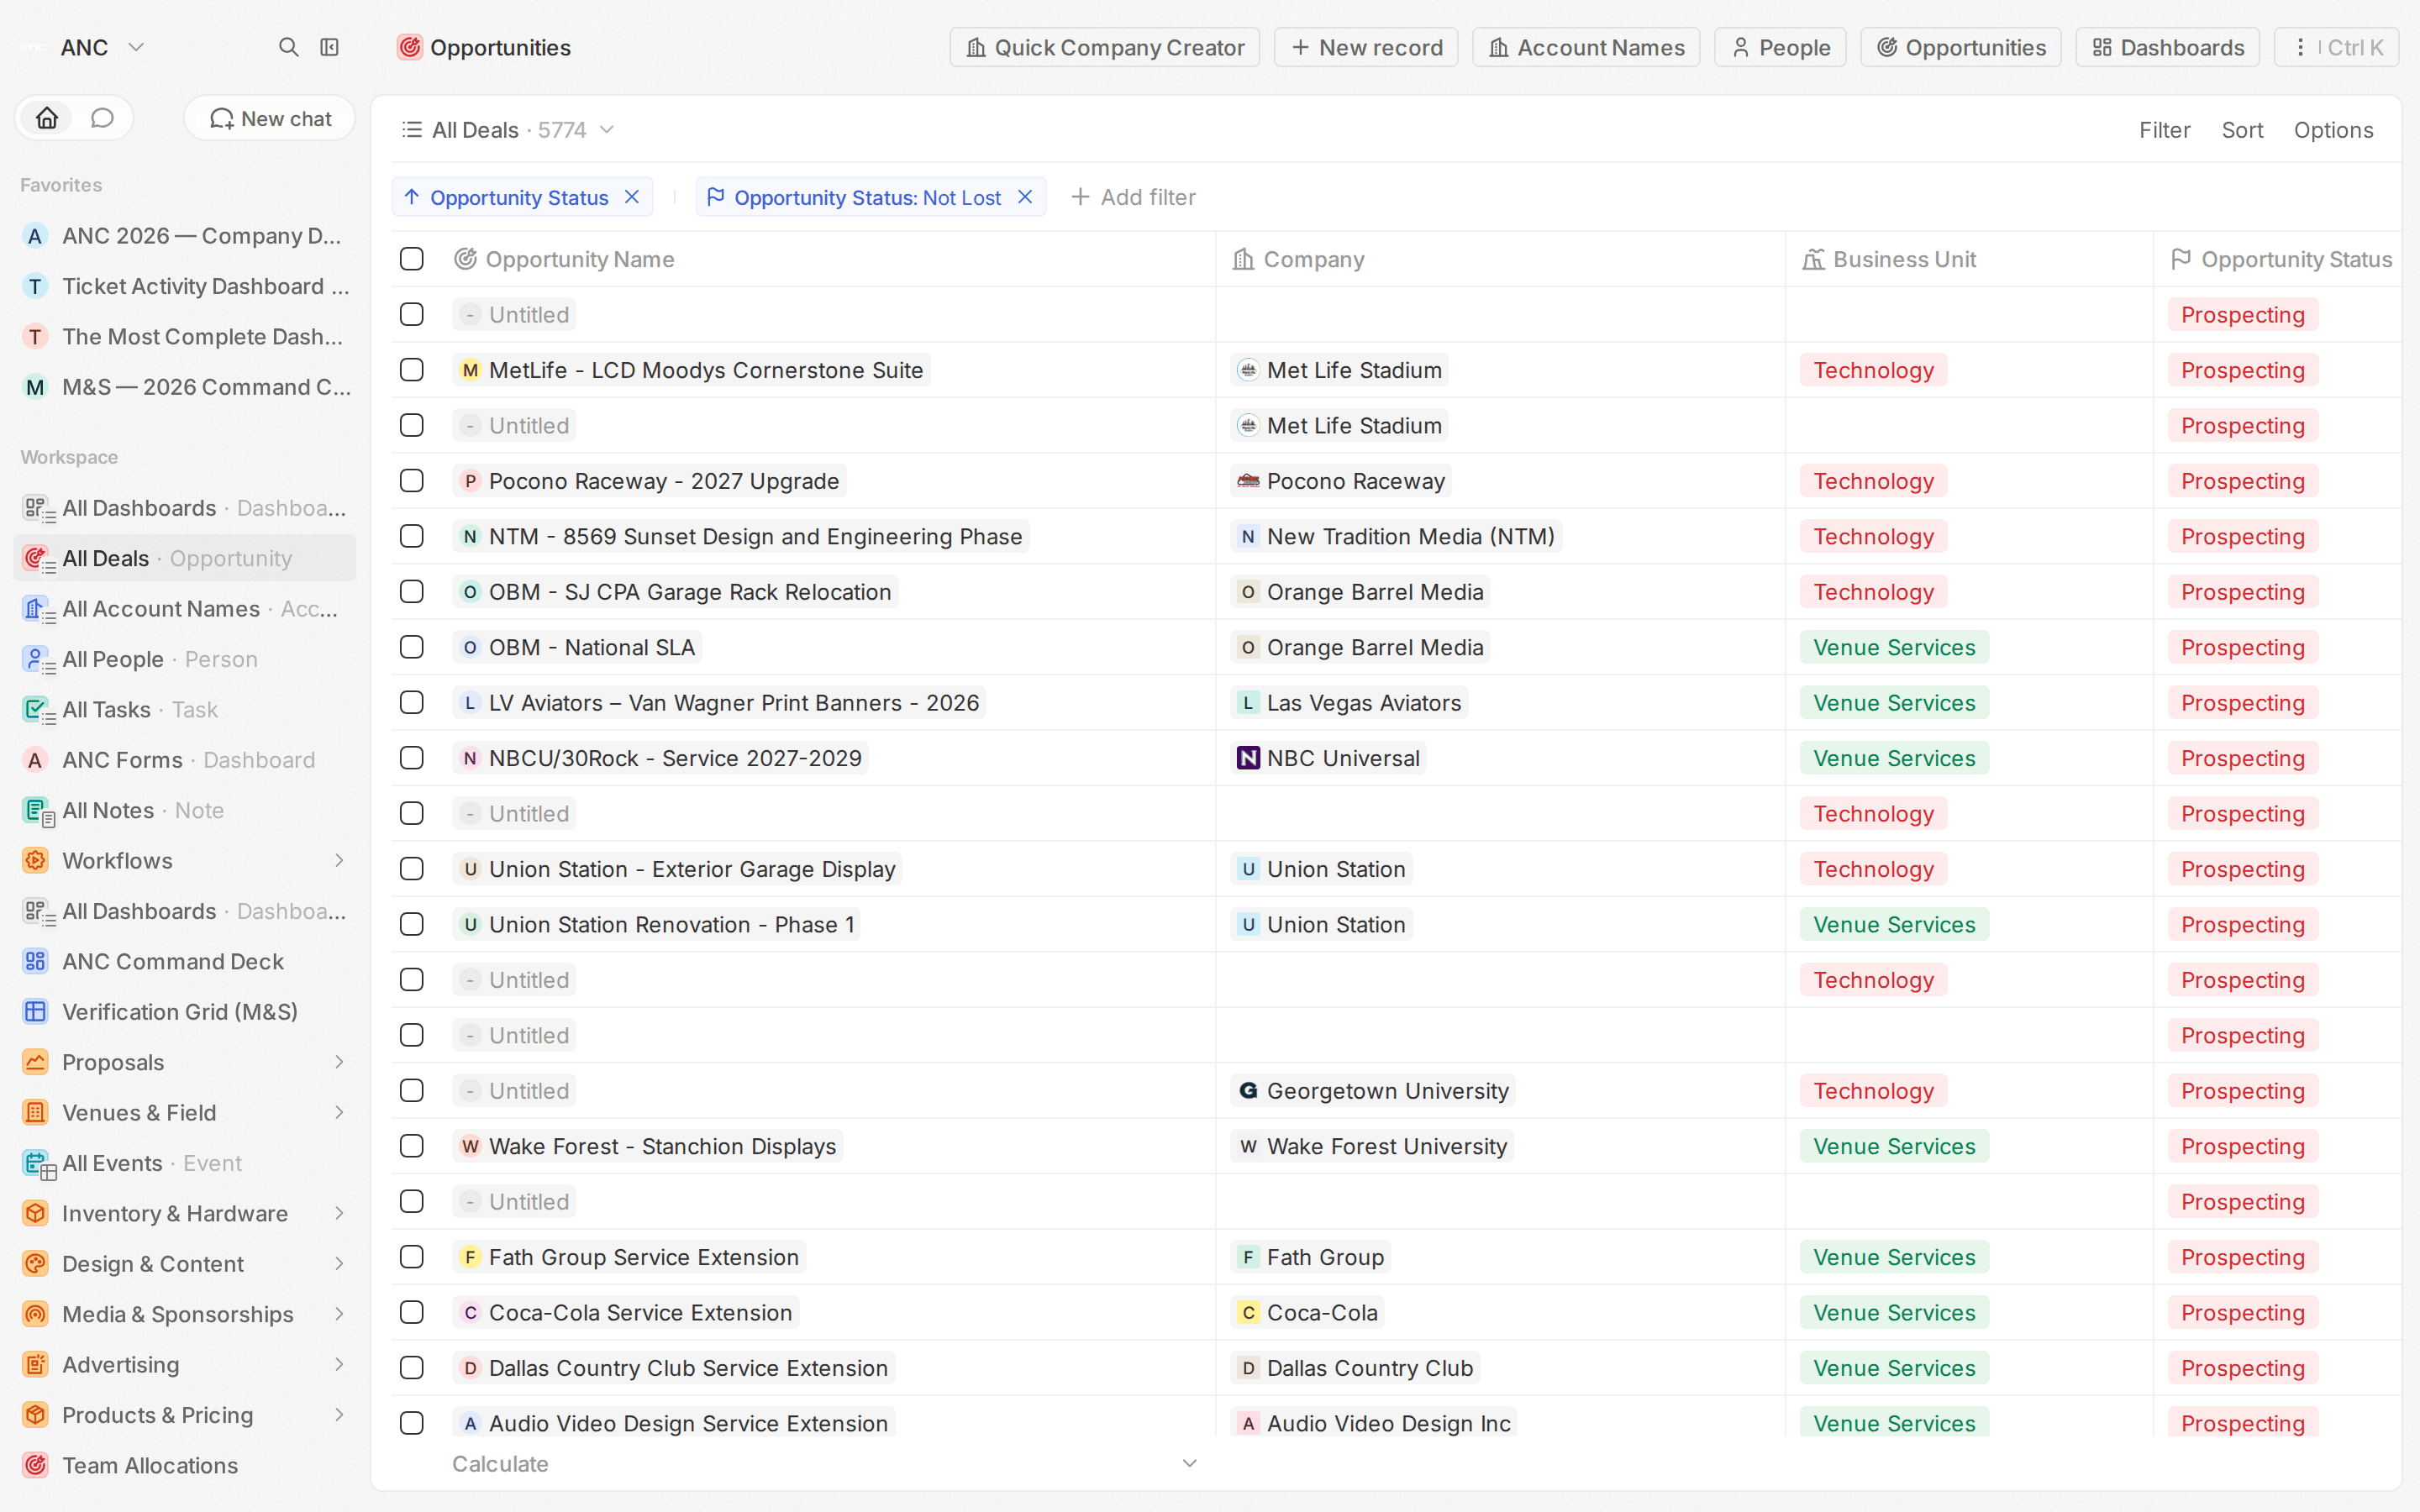Select the Wake Forest - Stanchion Displays checkbox
The width and height of the screenshot is (2420, 1512).
point(412,1146)
